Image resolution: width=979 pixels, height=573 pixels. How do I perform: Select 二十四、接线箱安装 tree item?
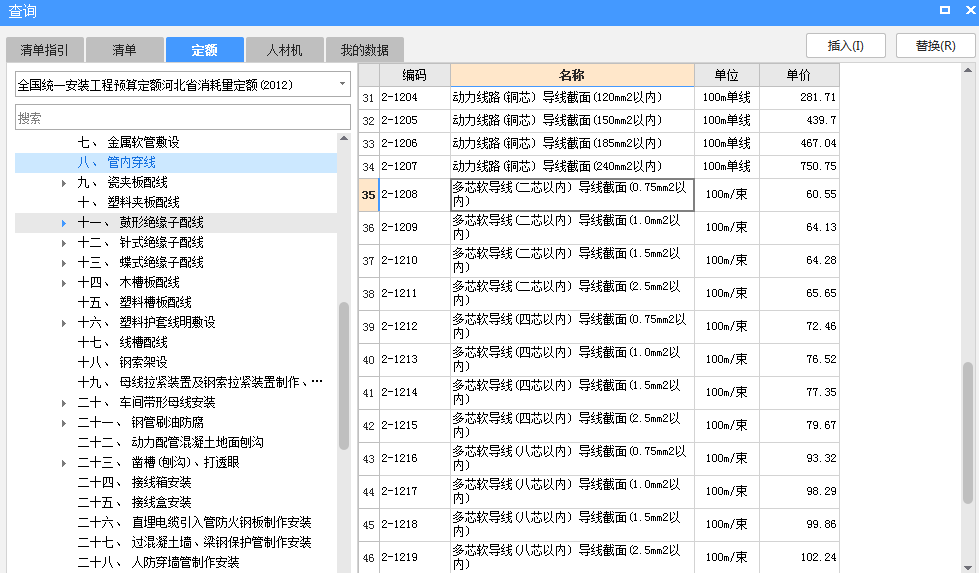click(134, 482)
